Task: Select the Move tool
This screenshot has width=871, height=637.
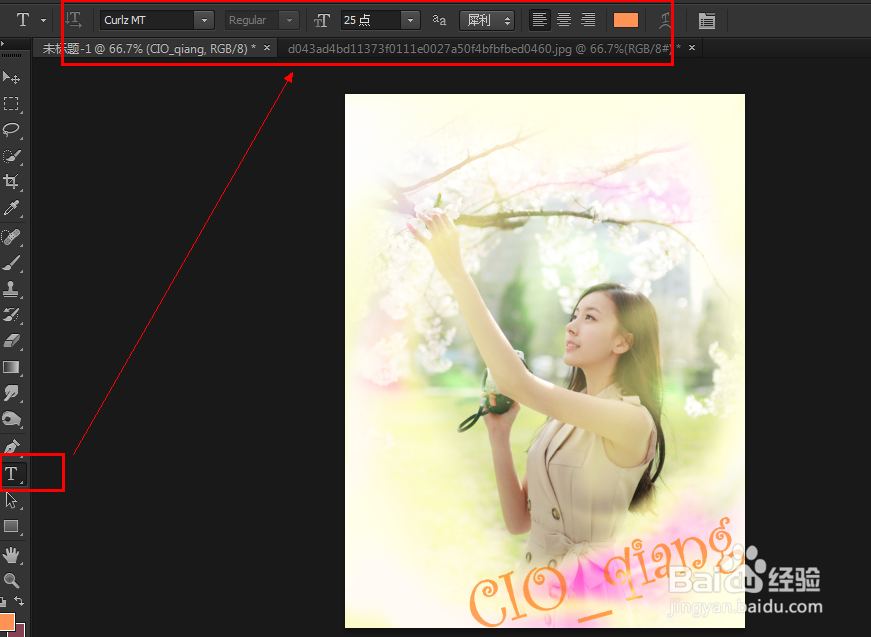Action: [x=11, y=78]
